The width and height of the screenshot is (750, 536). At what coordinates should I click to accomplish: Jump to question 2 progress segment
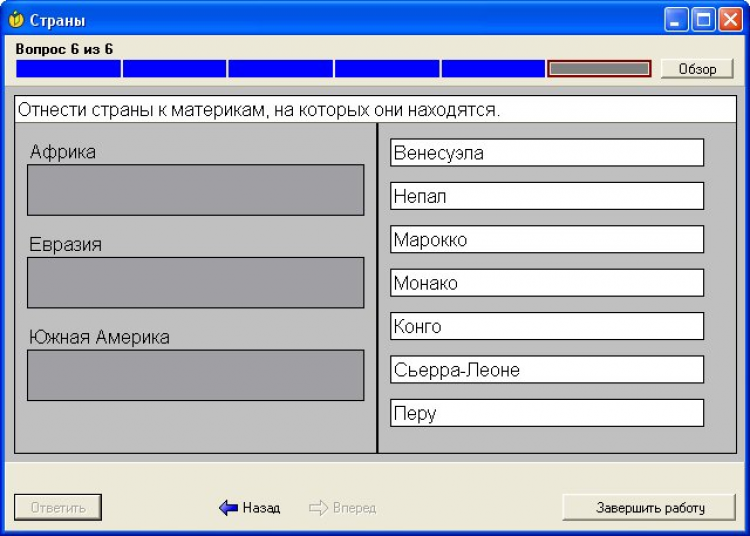[x=175, y=69]
